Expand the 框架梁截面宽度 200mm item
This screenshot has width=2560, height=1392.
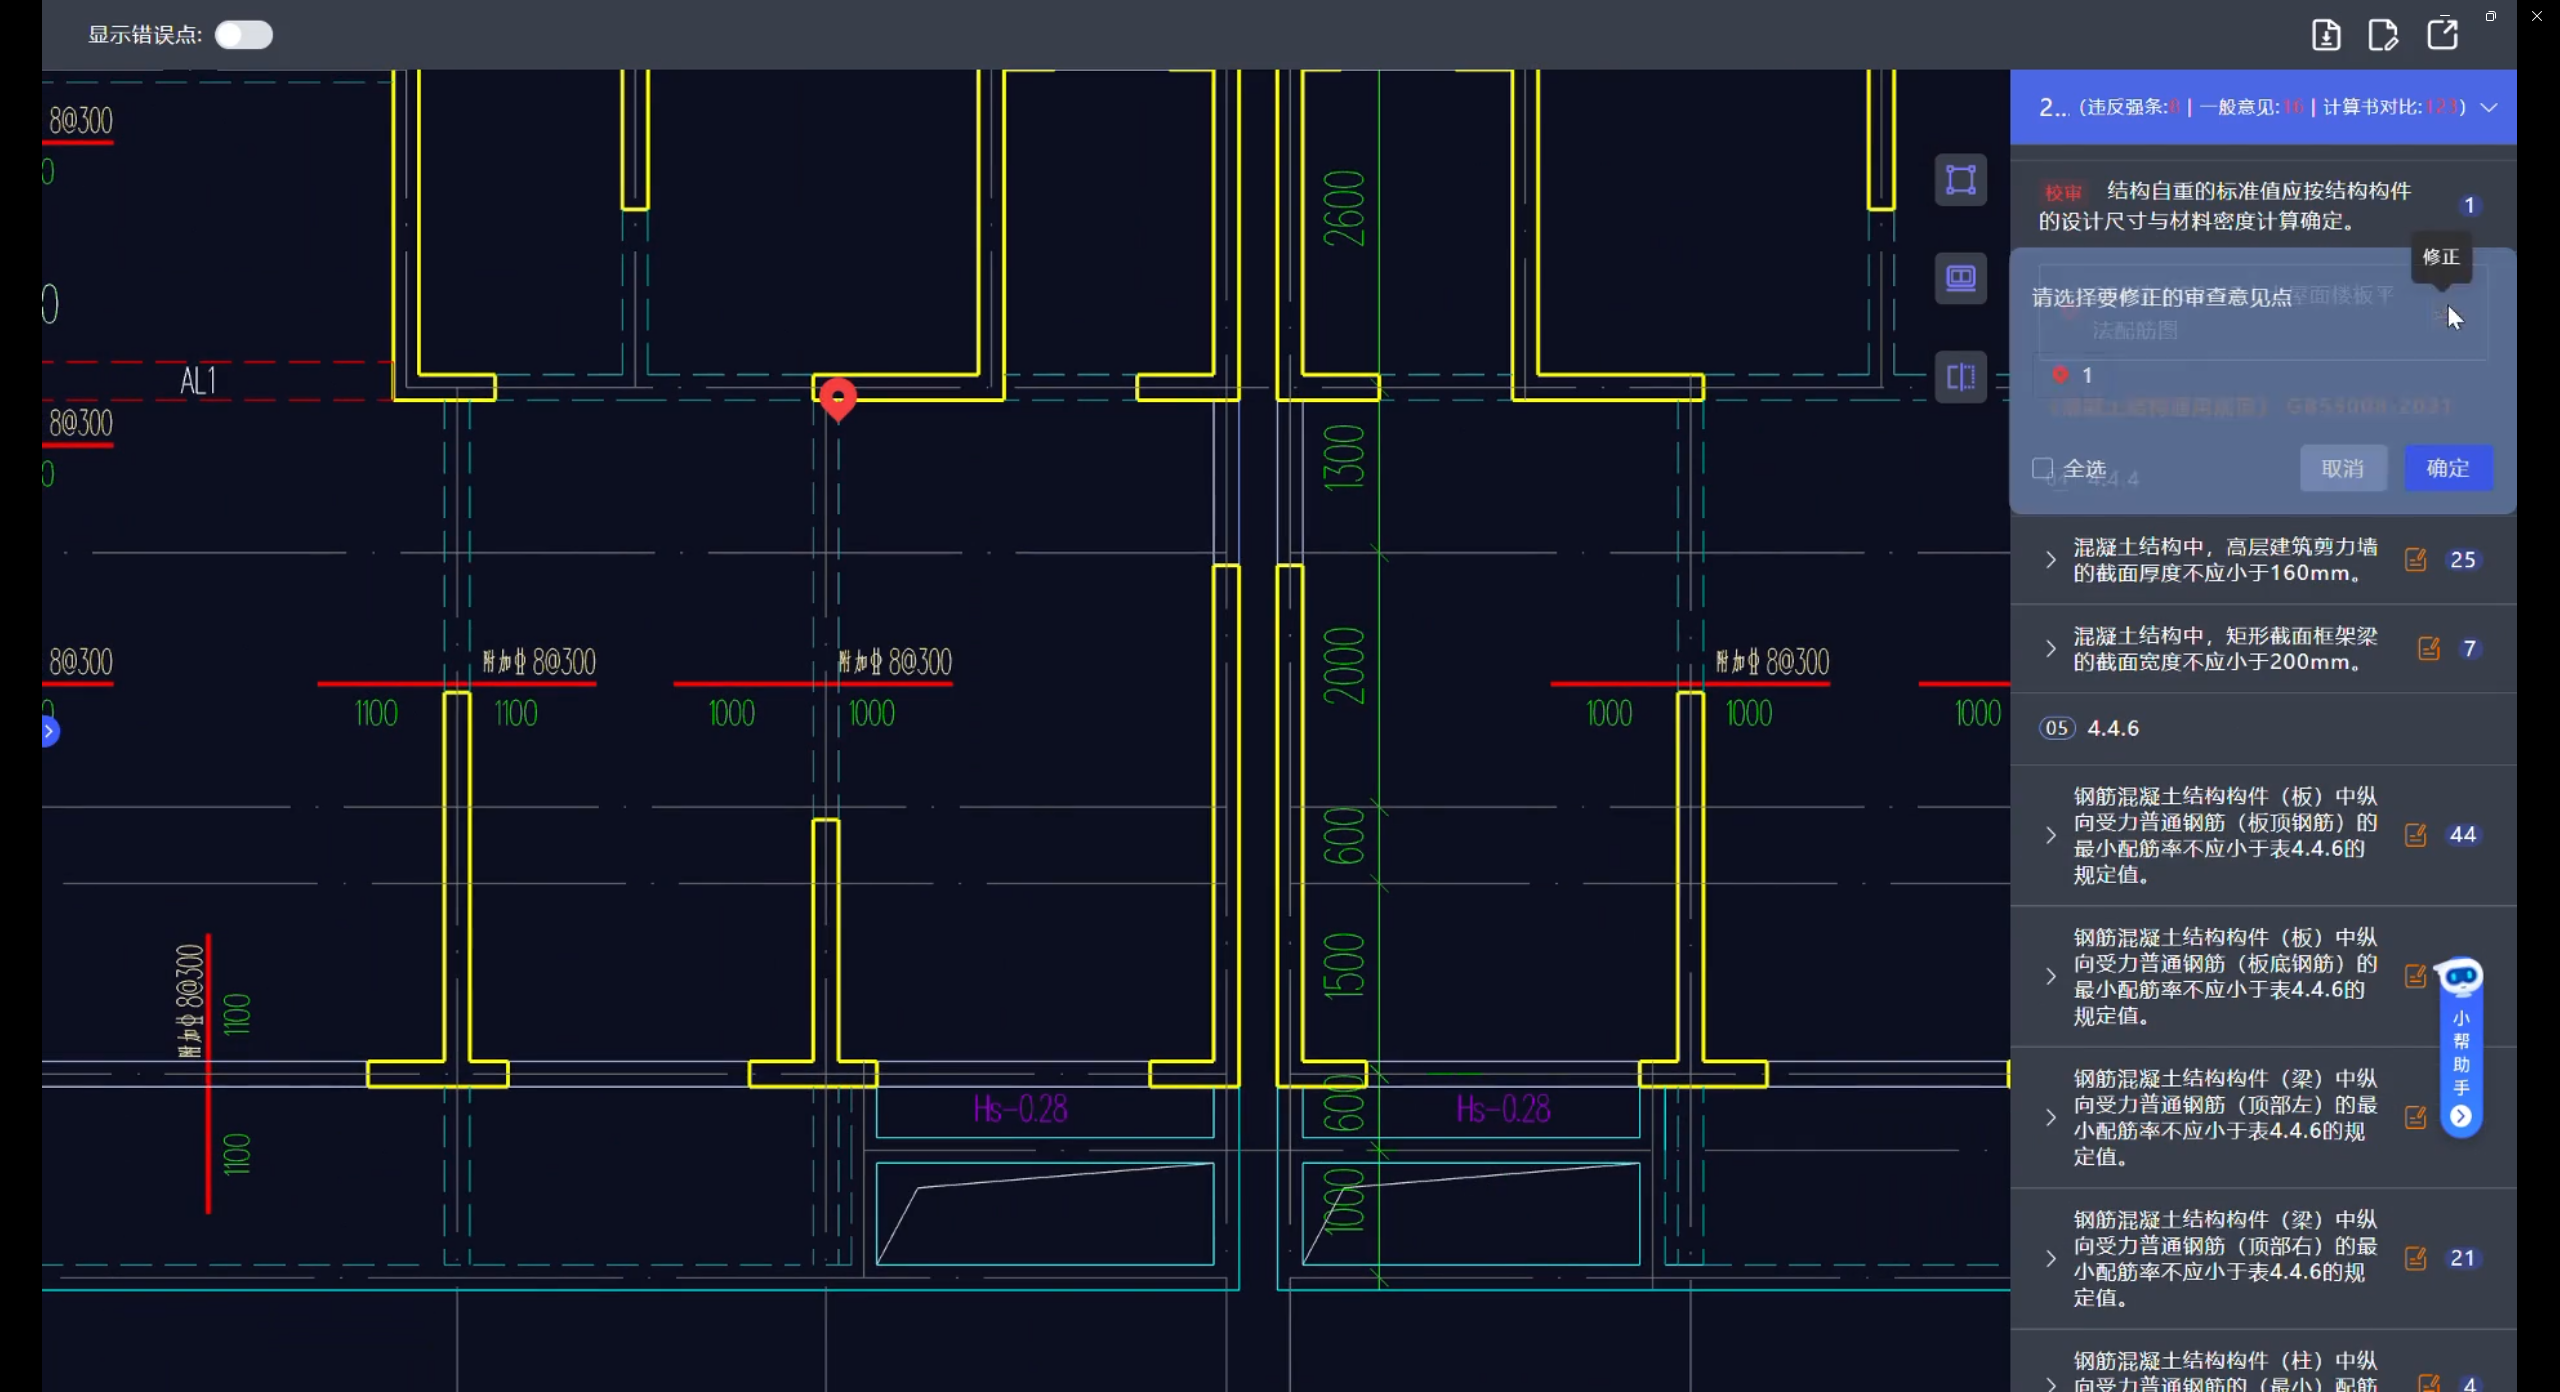2050,649
